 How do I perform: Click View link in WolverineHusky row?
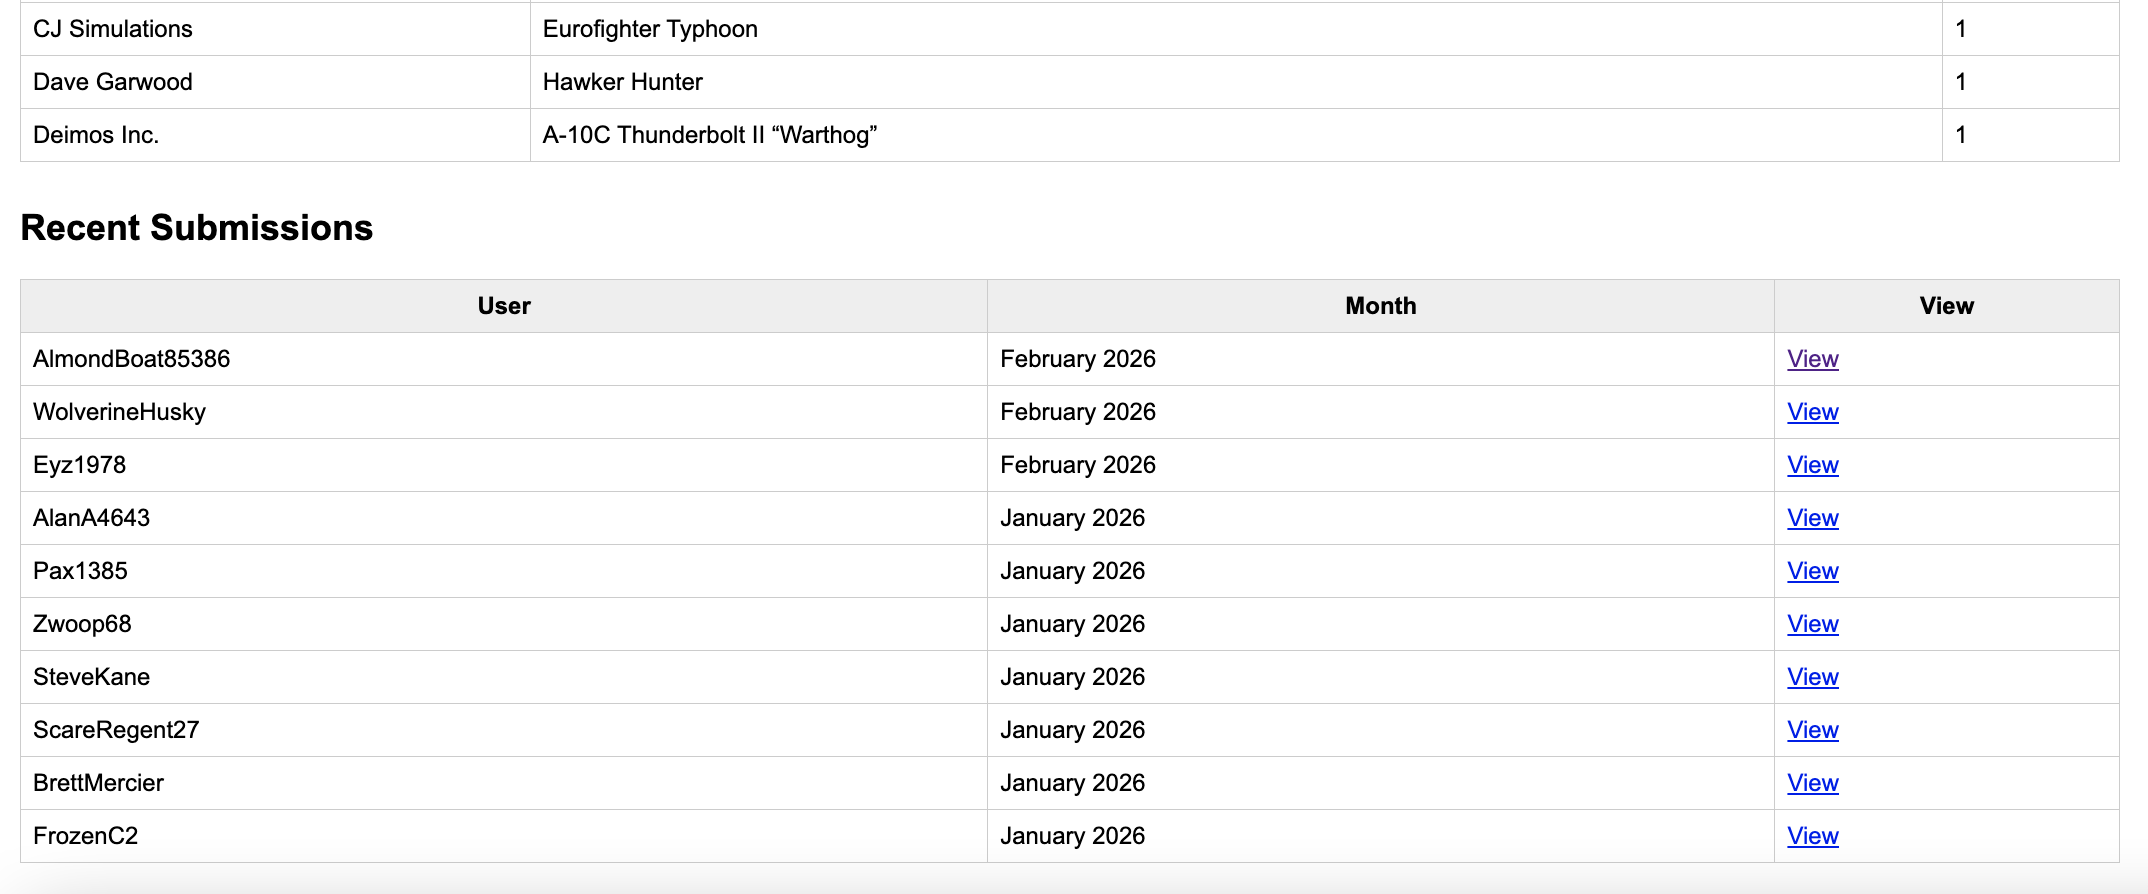(1812, 412)
